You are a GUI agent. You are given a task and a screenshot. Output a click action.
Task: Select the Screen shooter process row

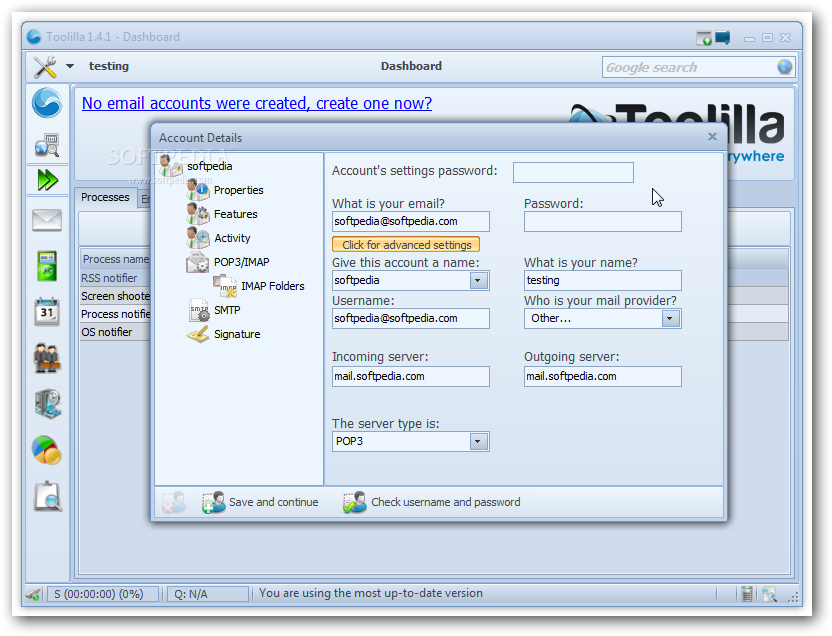115,296
